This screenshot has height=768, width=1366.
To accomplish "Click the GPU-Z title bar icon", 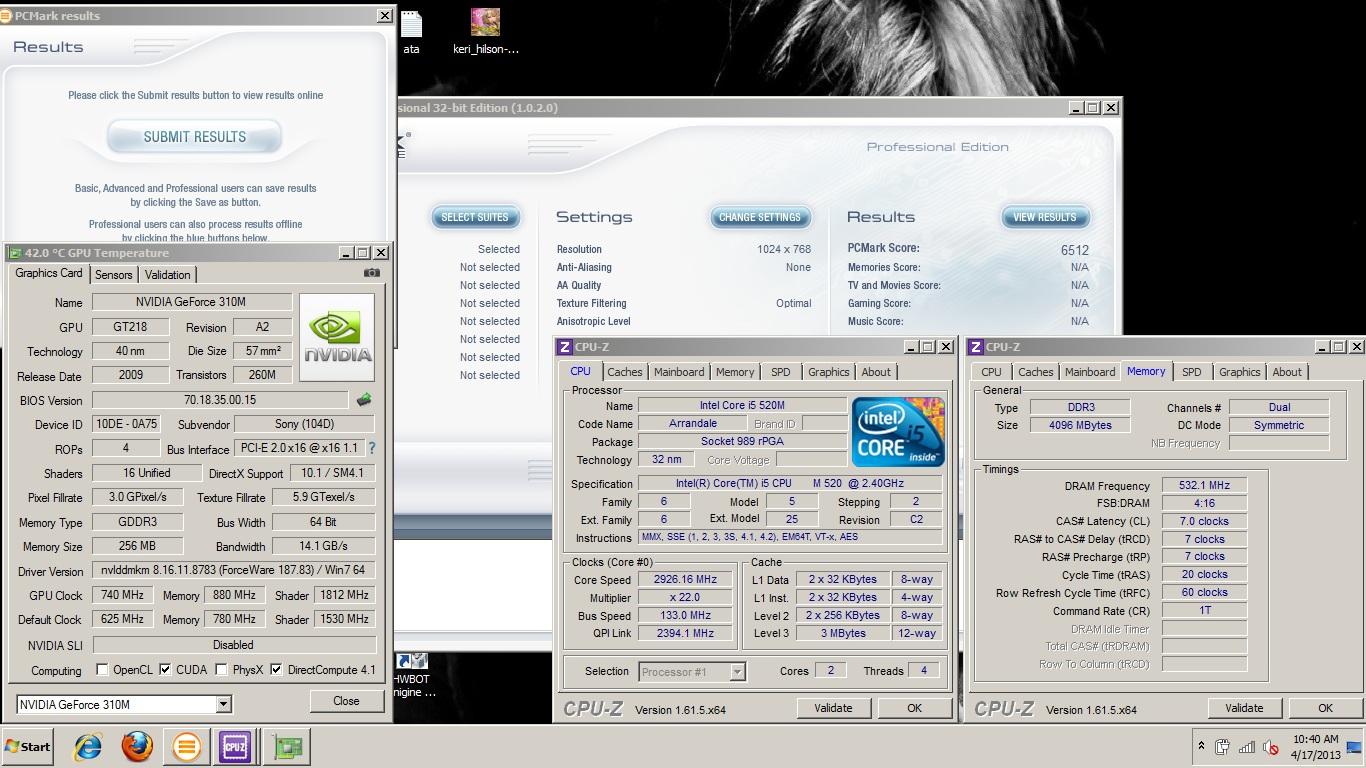I will tap(14, 253).
